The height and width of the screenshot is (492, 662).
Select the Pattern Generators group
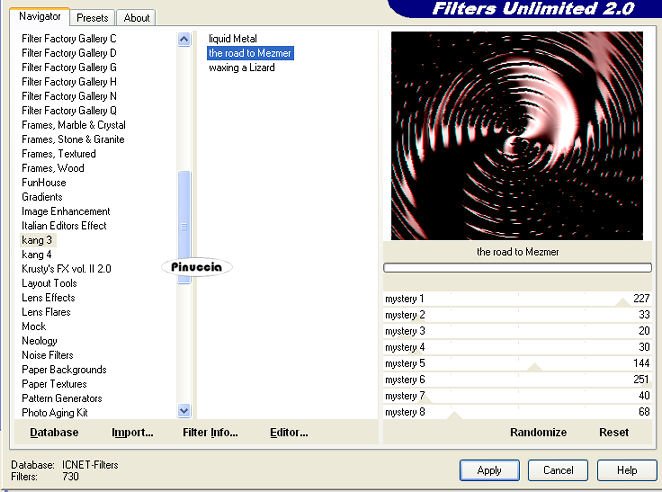pos(62,398)
